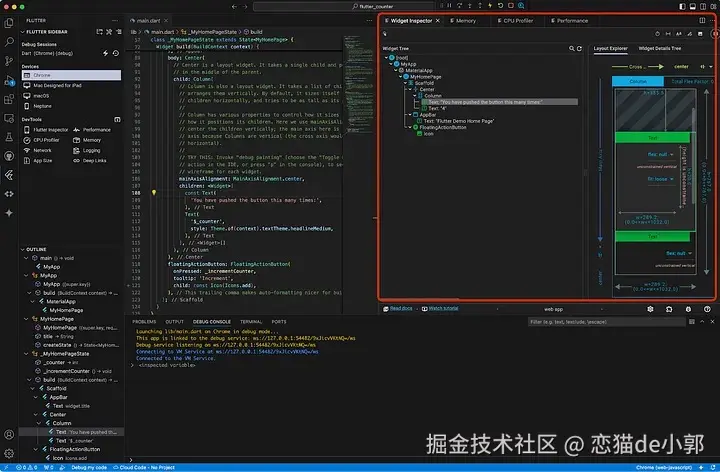
Task: Open the fit: loose dropdown
Action: coord(661,179)
